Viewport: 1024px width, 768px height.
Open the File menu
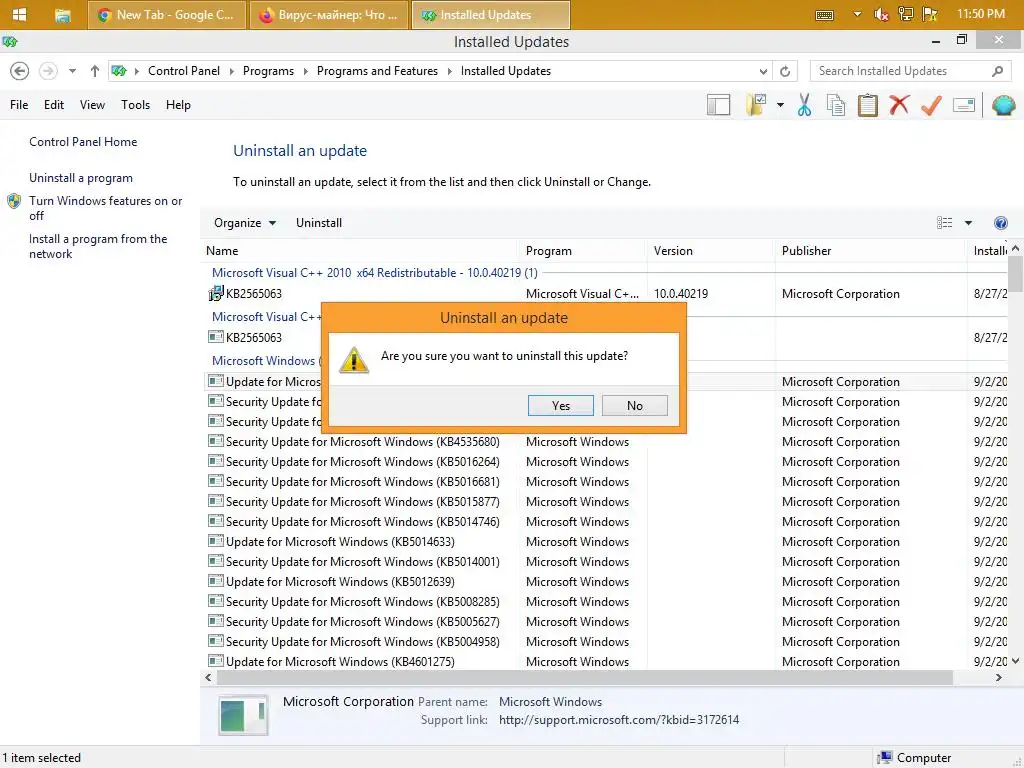coord(19,105)
